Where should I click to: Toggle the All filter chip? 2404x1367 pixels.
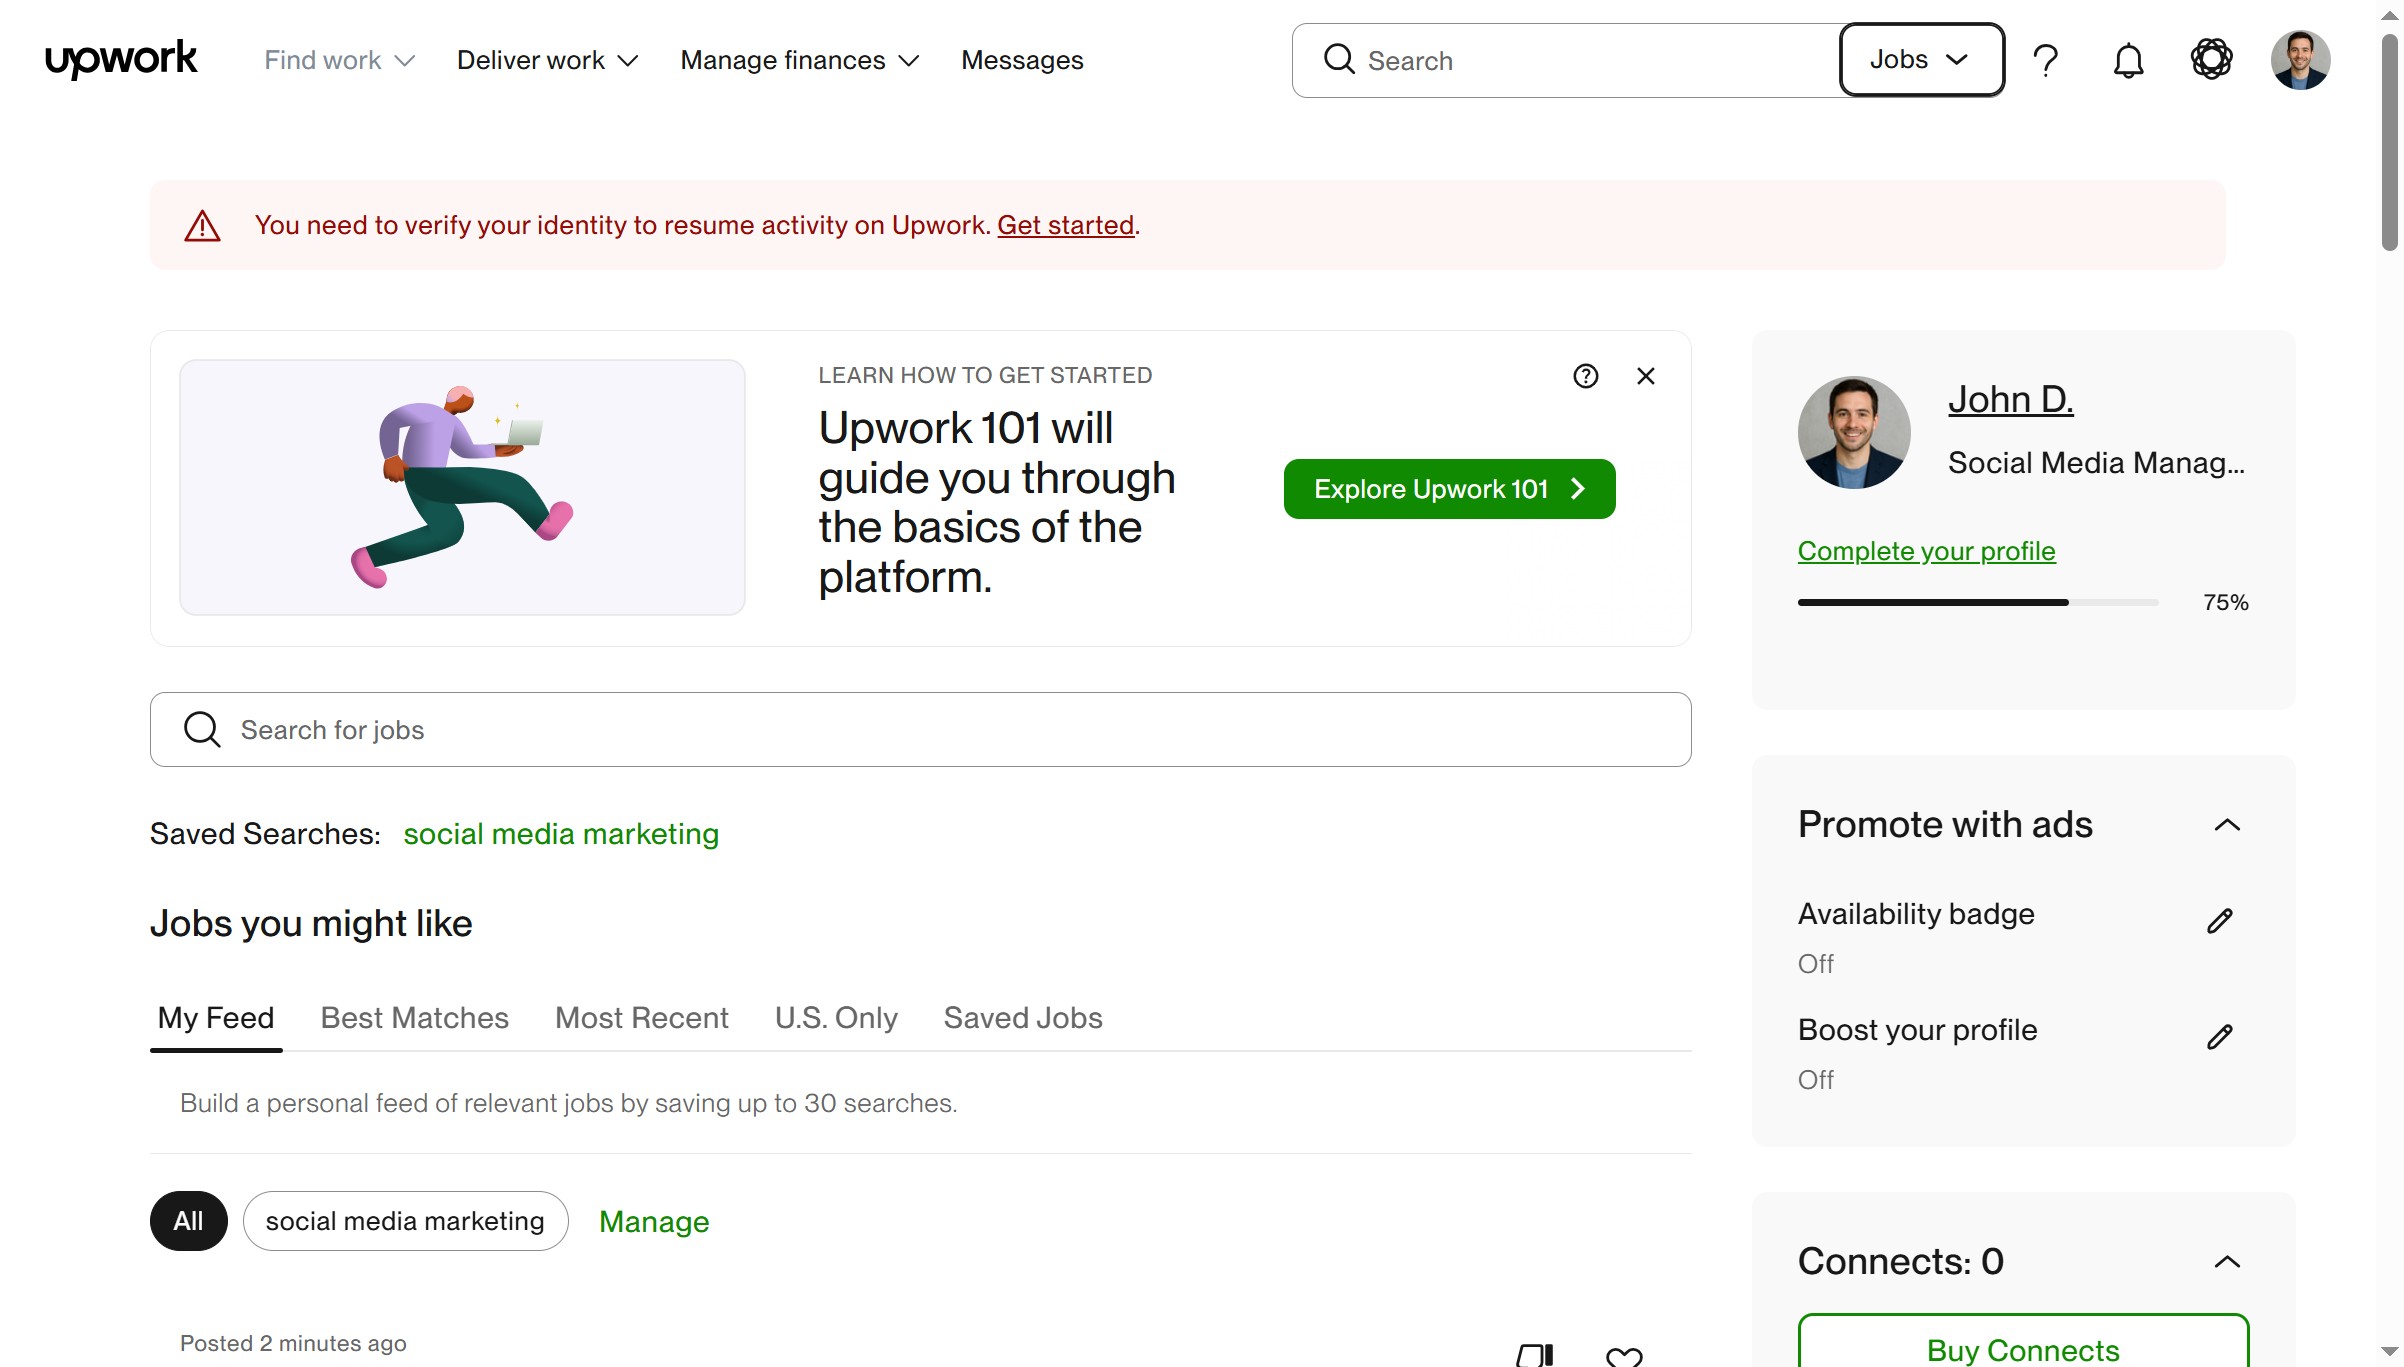coord(188,1220)
